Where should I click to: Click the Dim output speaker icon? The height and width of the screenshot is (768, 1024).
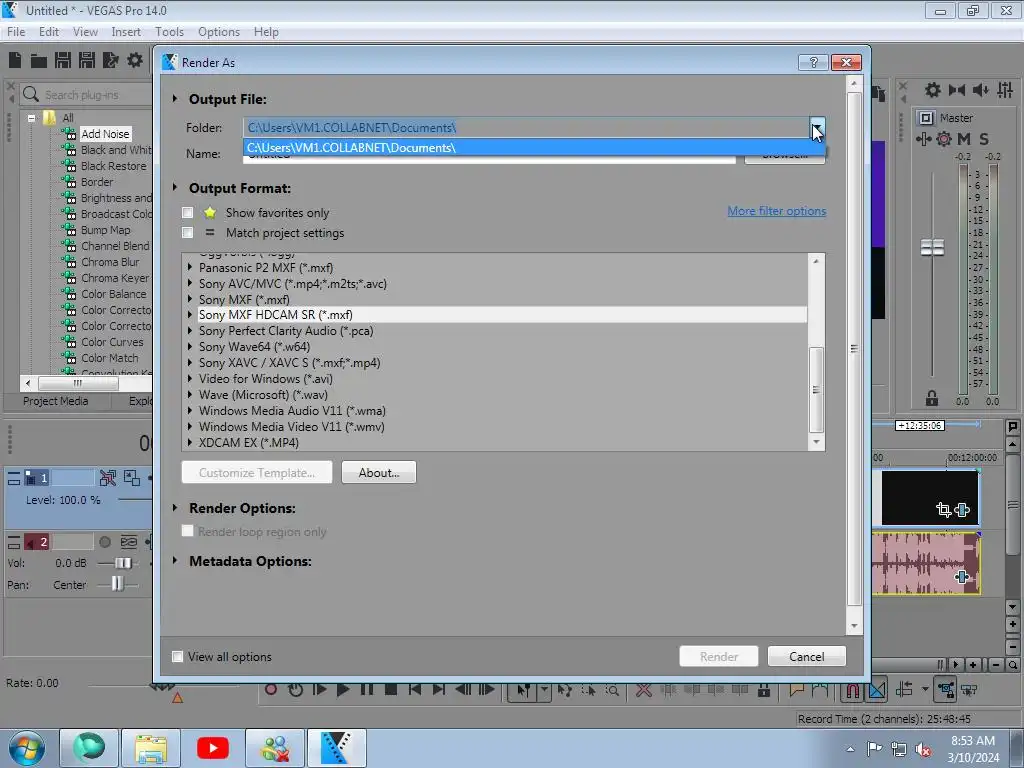[980, 90]
